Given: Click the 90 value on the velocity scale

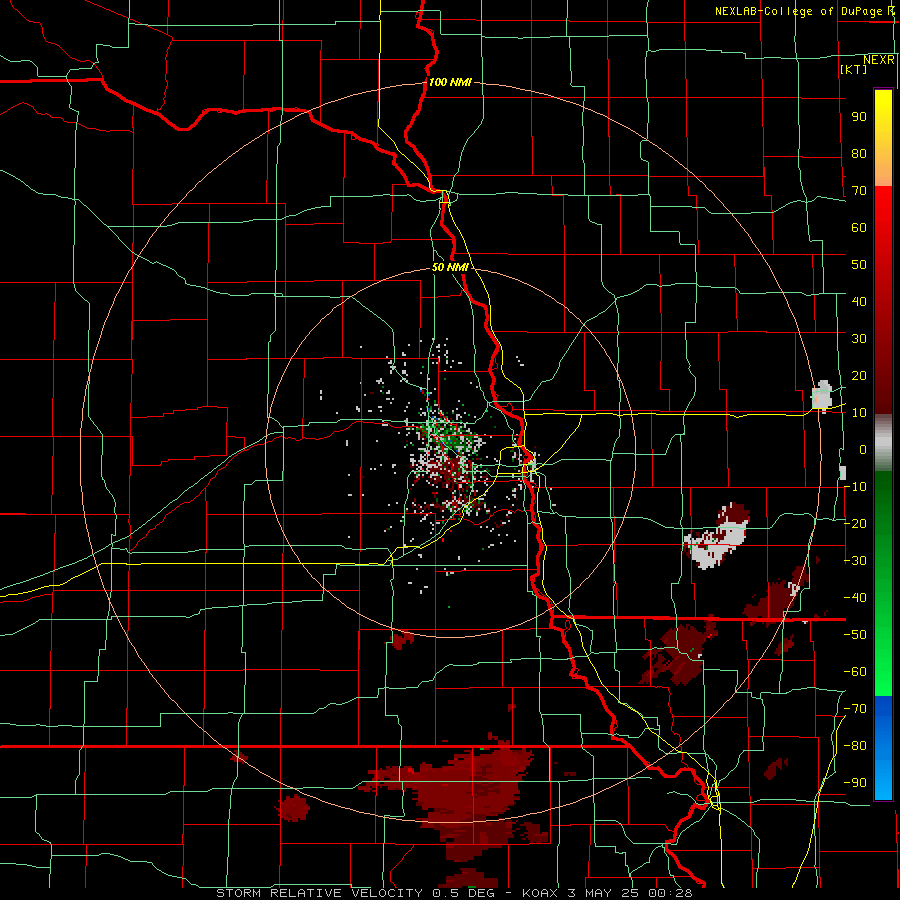Looking at the screenshot, I should click(859, 117).
